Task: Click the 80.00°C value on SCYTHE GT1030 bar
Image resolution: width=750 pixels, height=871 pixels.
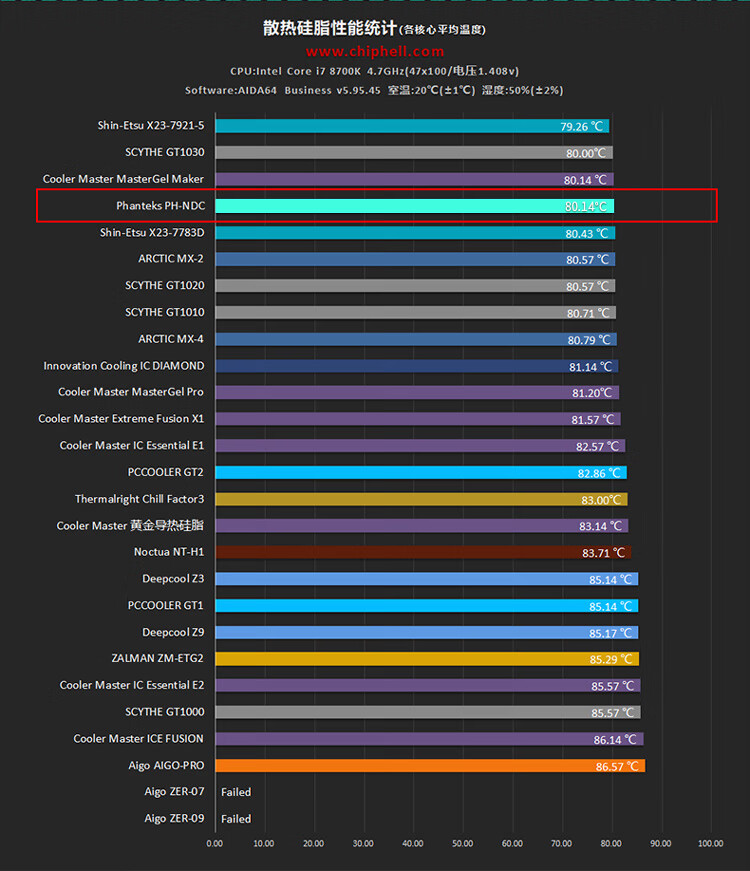Action: click(x=586, y=153)
